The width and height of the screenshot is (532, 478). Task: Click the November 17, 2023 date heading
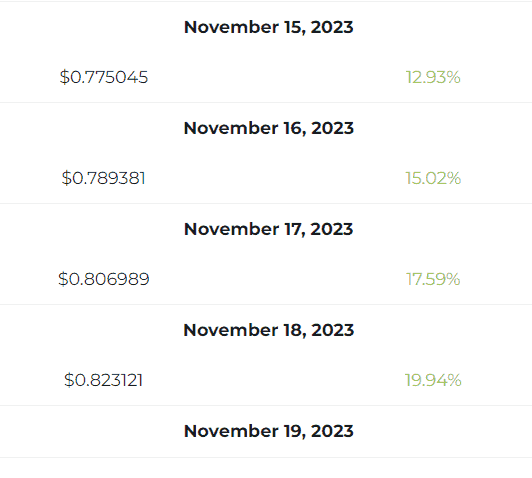click(268, 229)
